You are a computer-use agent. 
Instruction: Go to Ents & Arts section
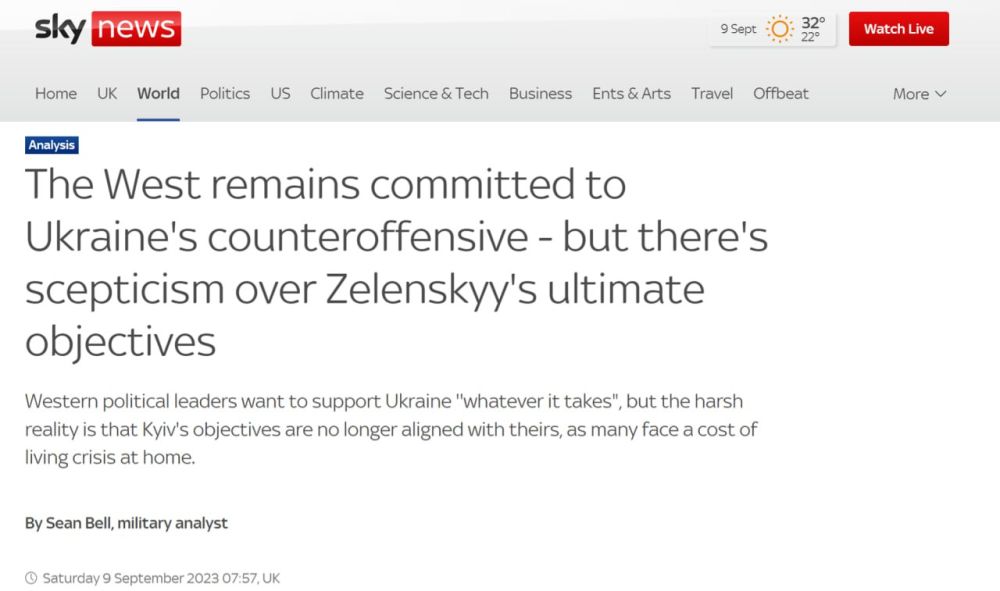(631, 93)
